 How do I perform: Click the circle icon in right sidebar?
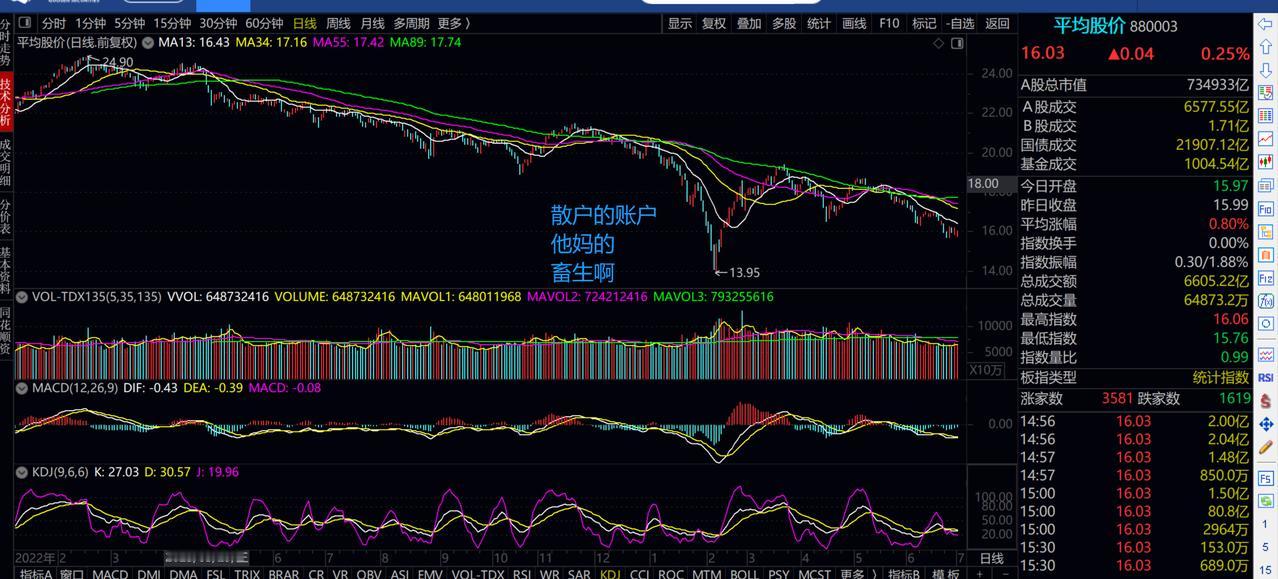(x=1265, y=324)
